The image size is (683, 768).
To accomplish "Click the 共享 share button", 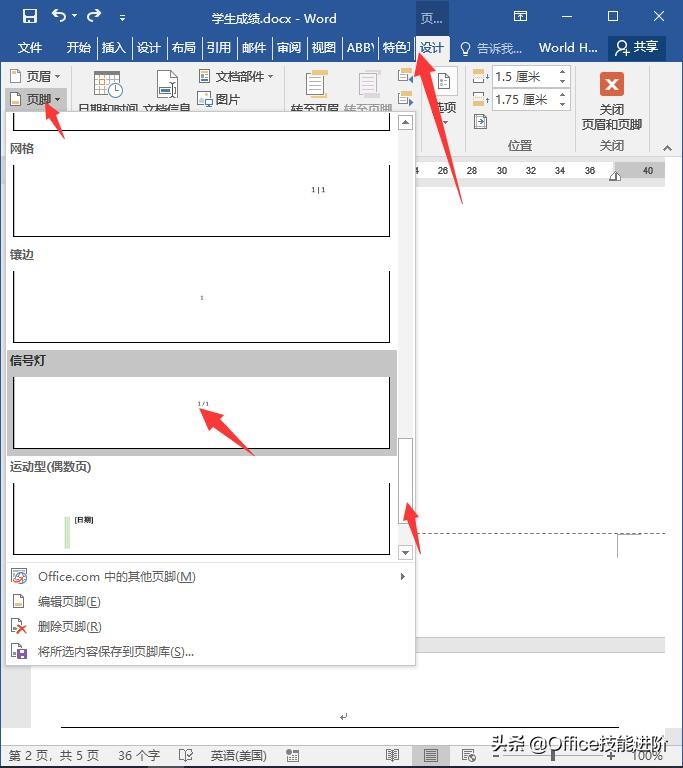I will (636, 48).
